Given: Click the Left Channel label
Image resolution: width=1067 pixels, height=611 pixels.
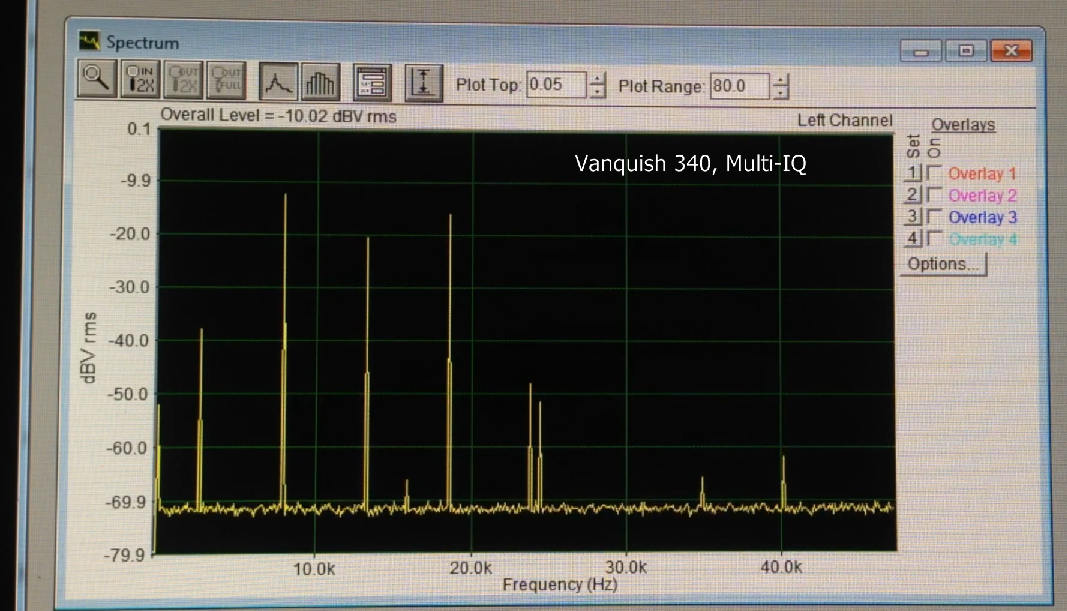Looking at the screenshot, I should [x=844, y=120].
